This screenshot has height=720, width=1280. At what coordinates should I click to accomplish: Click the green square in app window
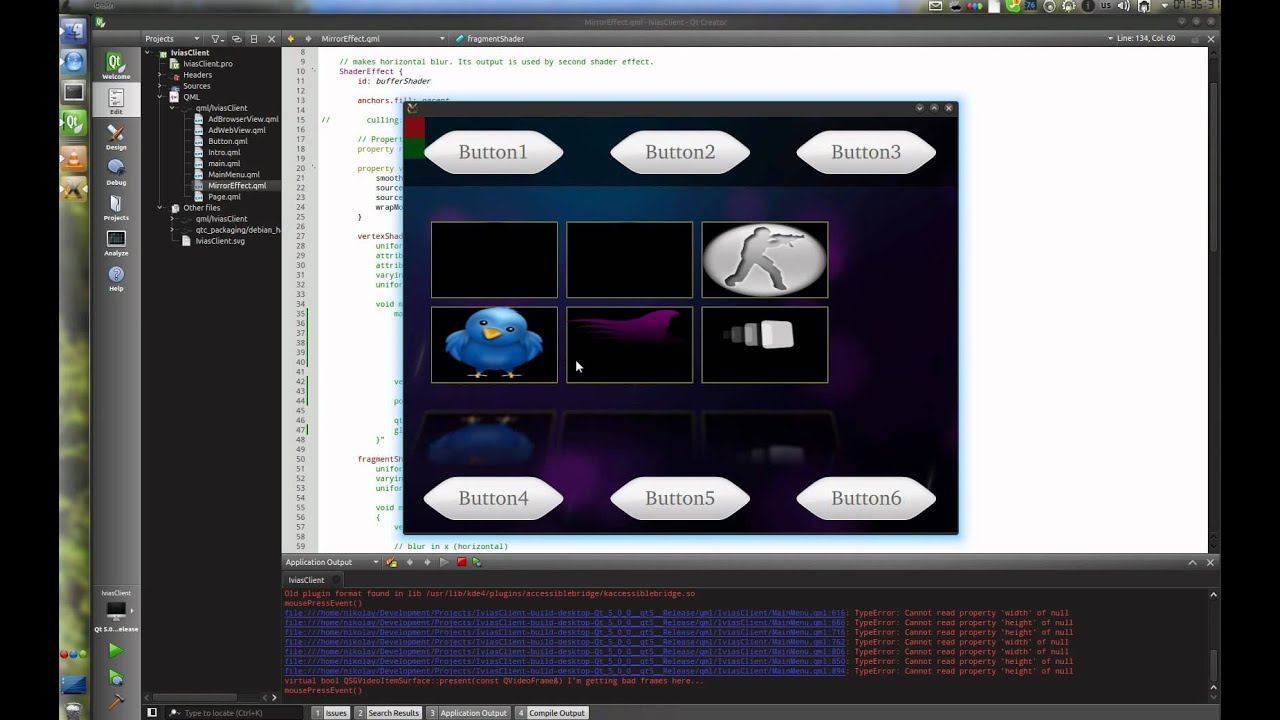click(414, 149)
